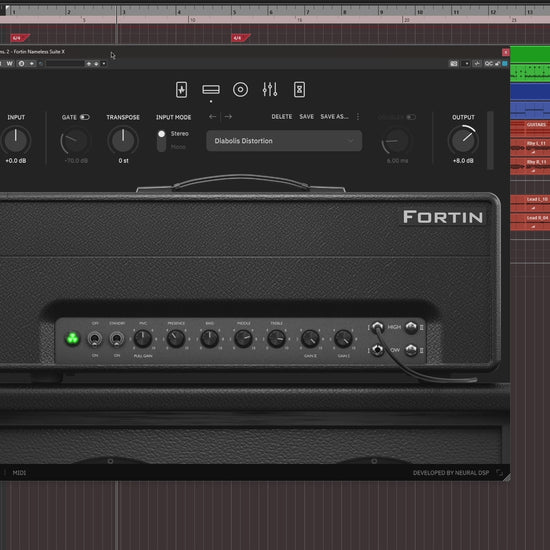Image resolution: width=550 pixels, height=550 pixels.
Task: Click Developed by Neural DSP text
Action: 451,472
